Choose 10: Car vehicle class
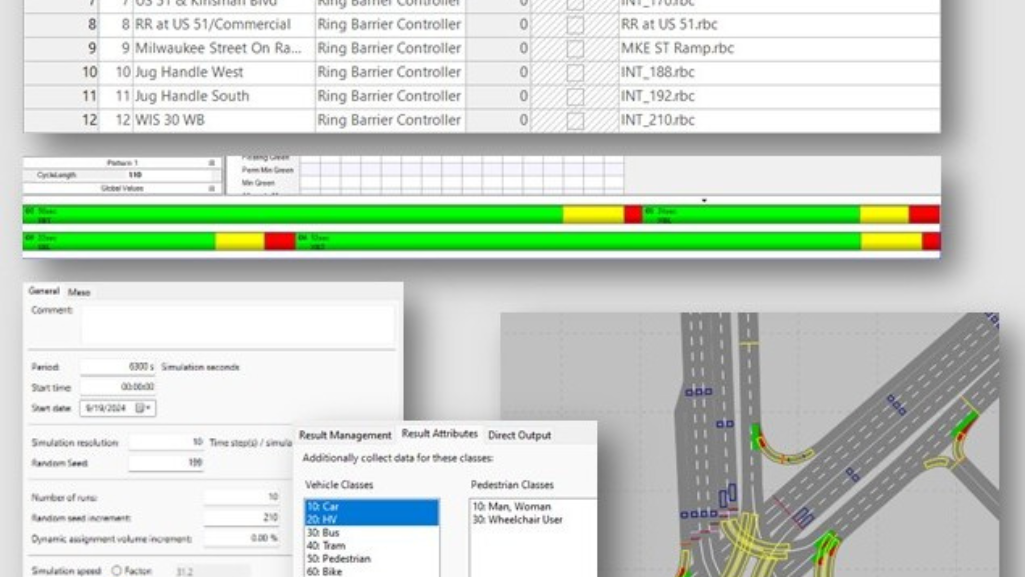This screenshot has width=1025, height=577. pyautogui.click(x=322, y=507)
